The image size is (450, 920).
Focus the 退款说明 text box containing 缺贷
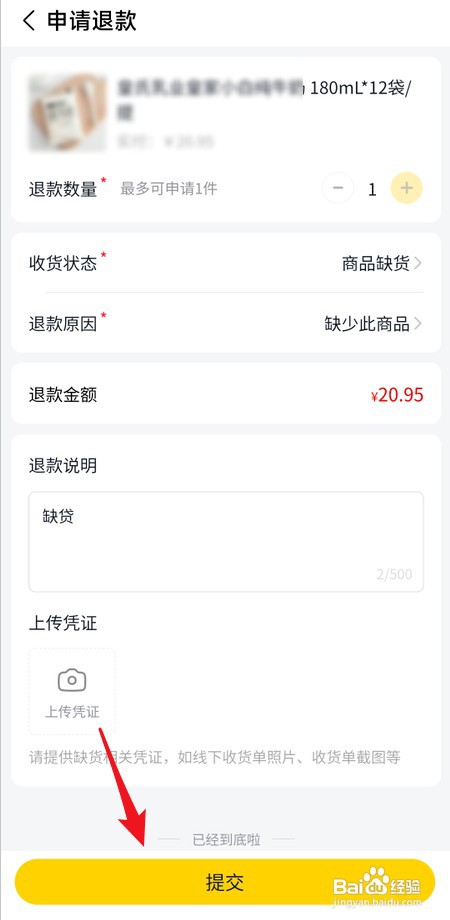[x=226, y=542]
